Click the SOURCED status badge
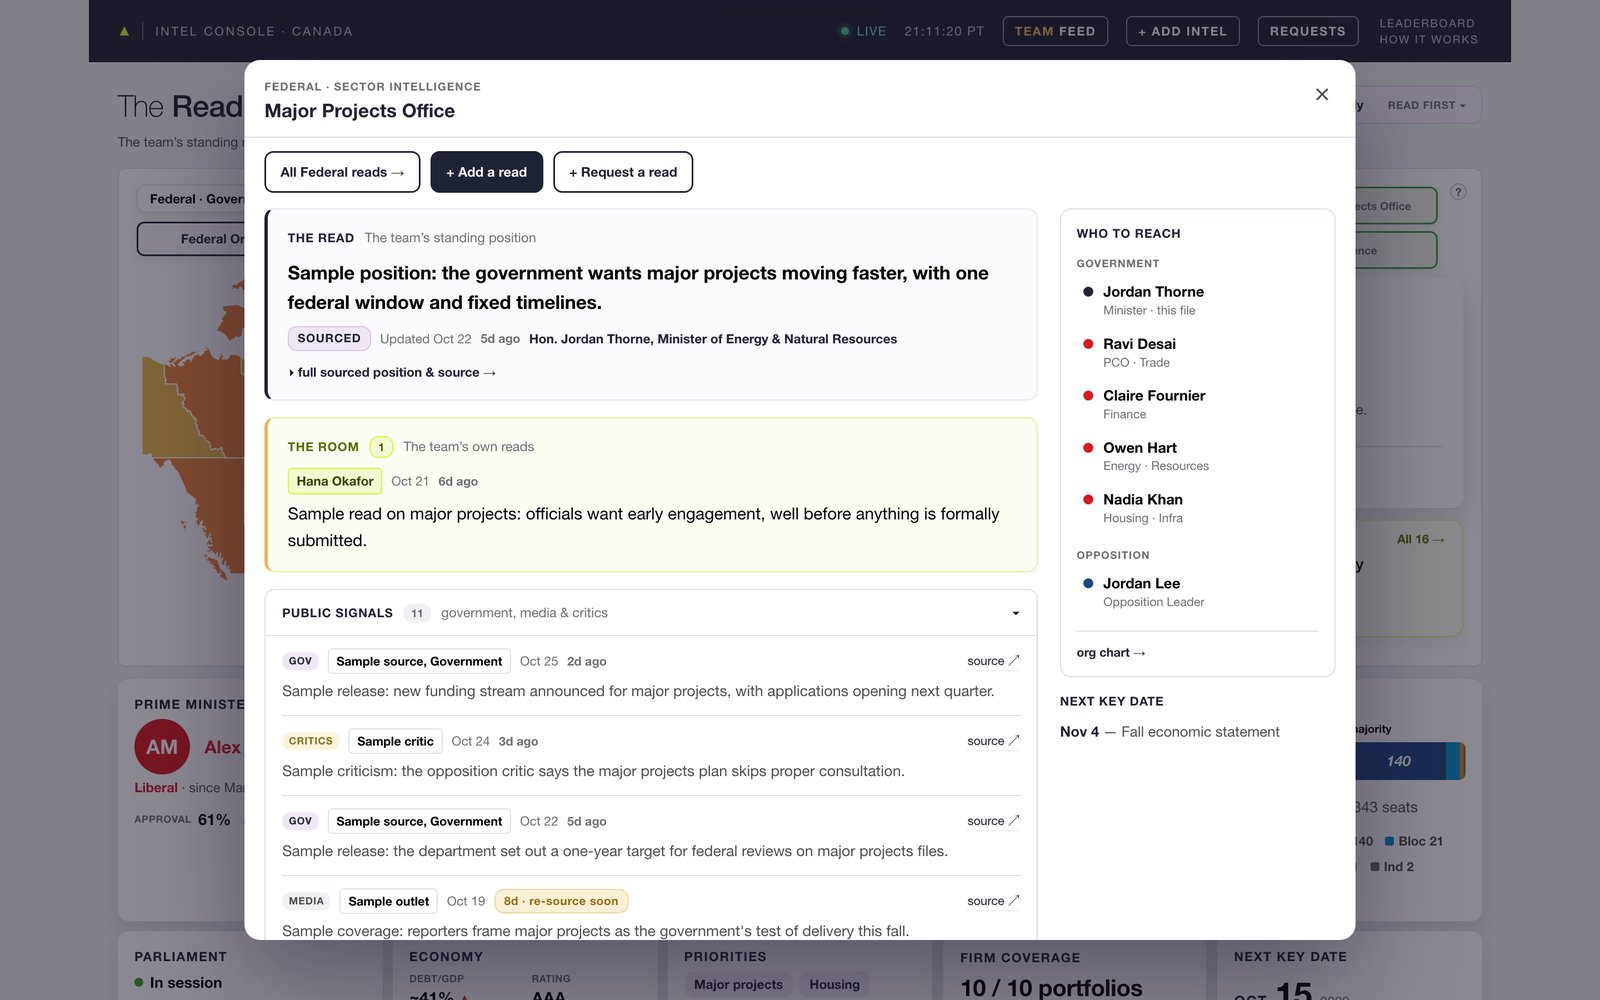 click(329, 339)
